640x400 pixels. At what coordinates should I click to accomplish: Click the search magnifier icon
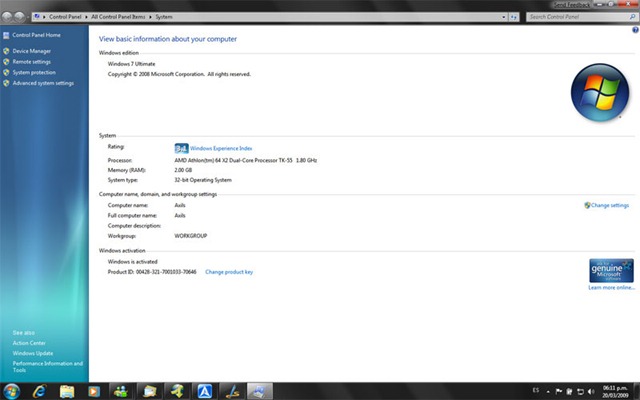632,17
